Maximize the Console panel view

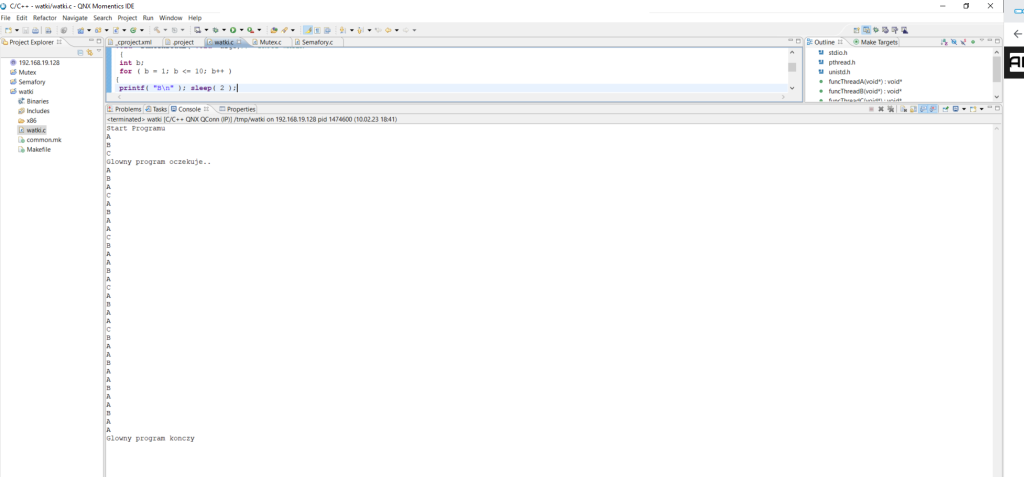996,109
